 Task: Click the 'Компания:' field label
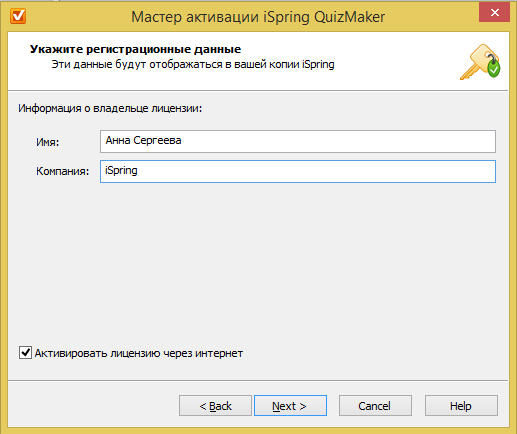[63, 171]
